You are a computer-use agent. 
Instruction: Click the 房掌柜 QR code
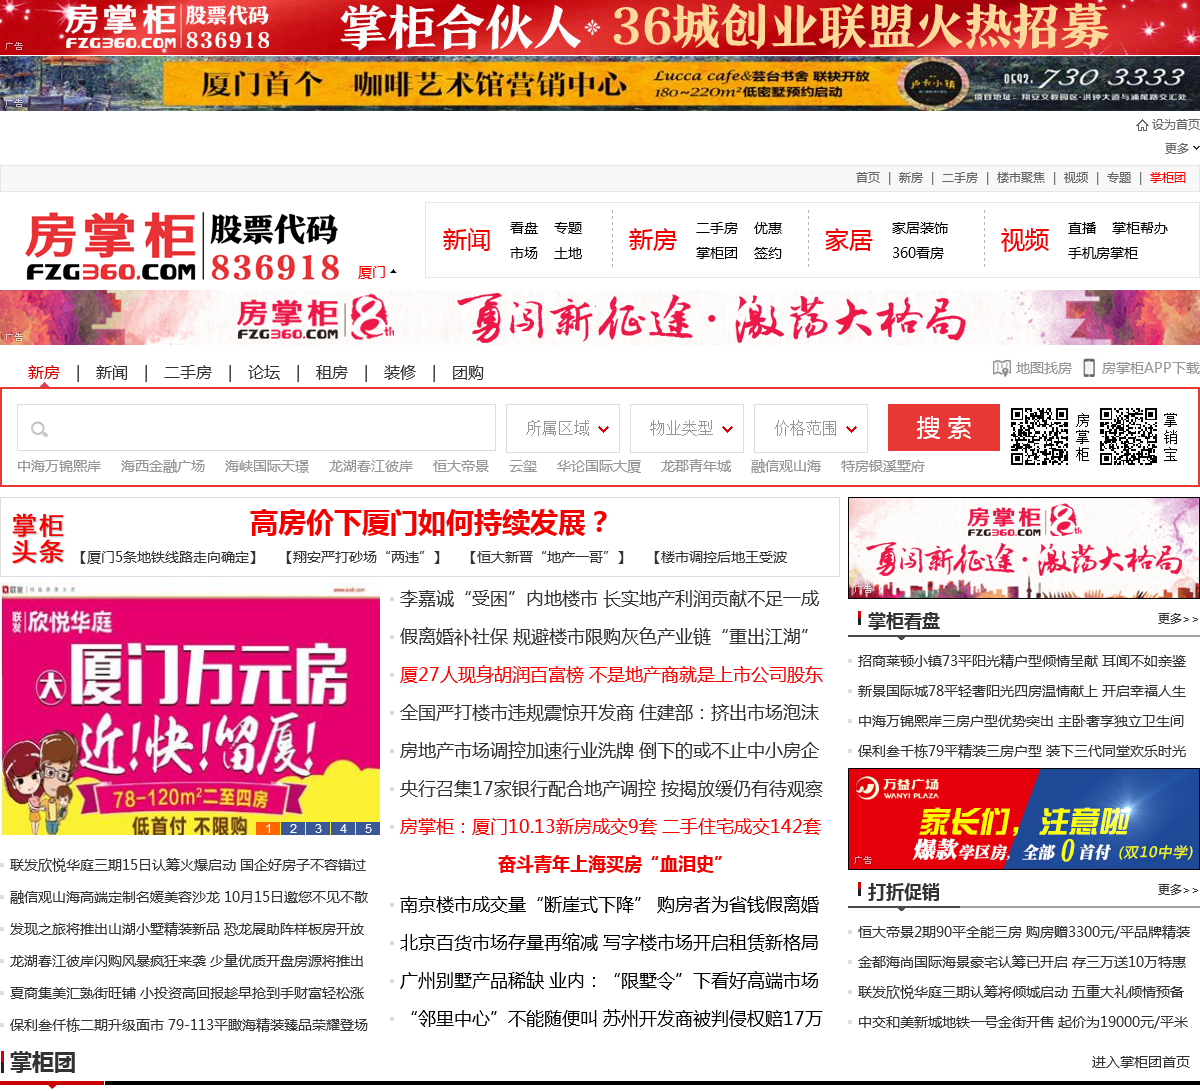(1039, 436)
